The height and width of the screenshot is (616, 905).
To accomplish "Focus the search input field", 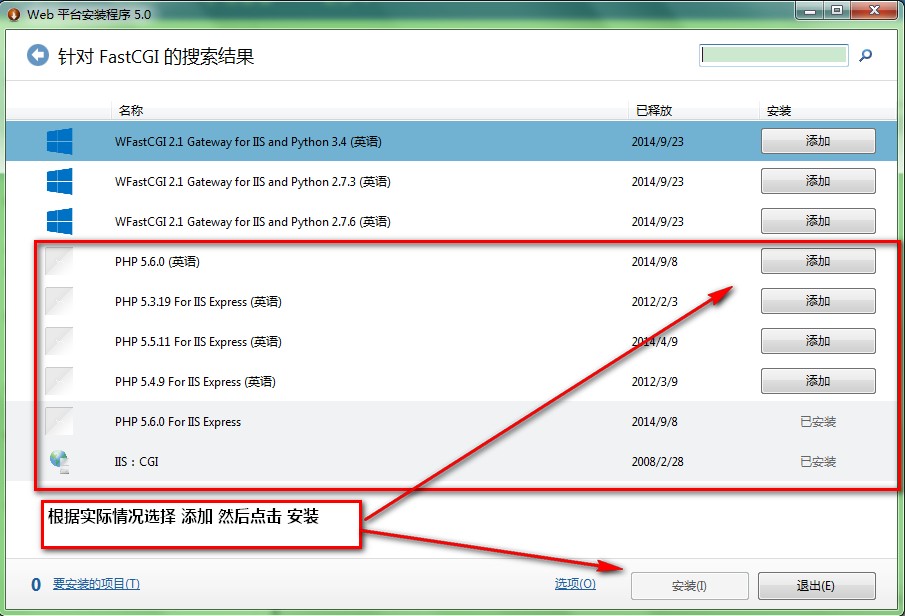I will 774,55.
